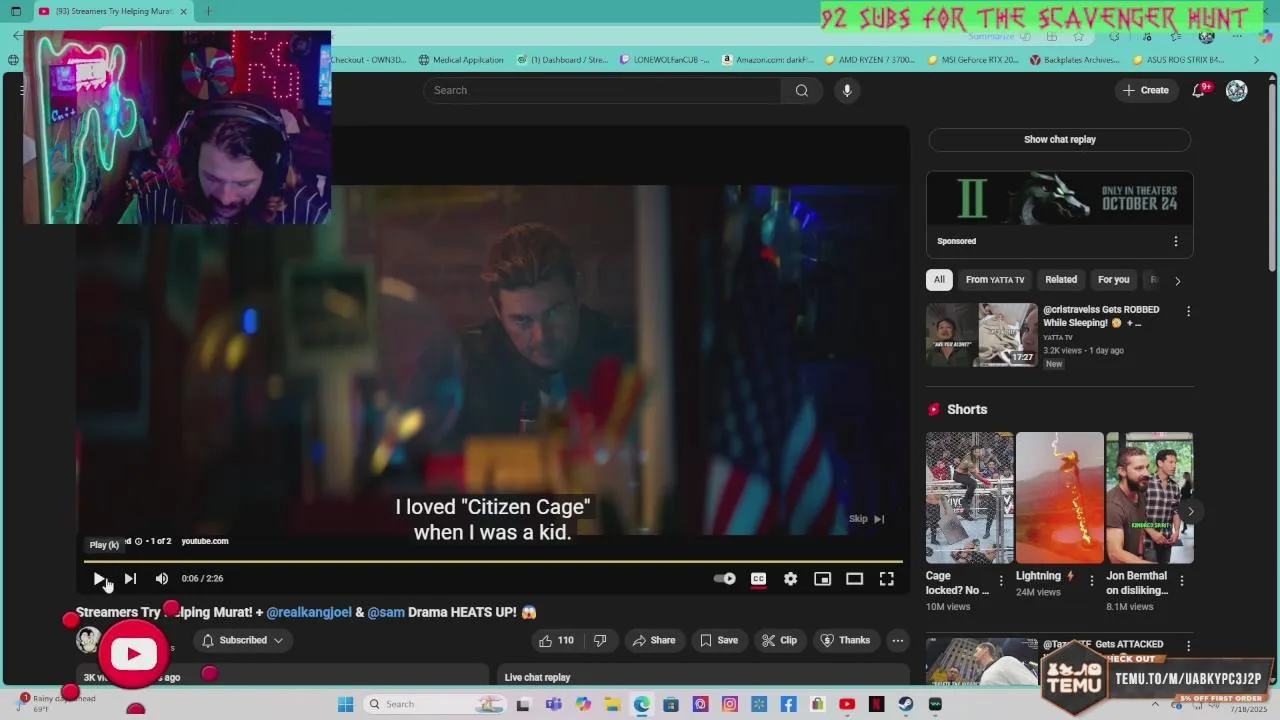Click the Windows taskbar Search box

pyautogui.click(x=433, y=704)
